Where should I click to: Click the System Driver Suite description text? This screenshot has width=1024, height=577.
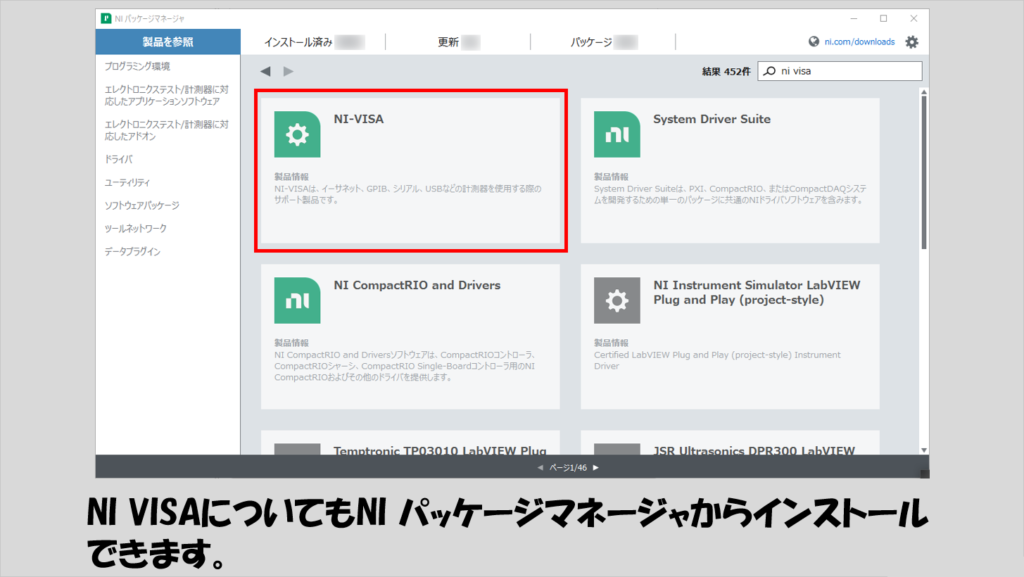pos(730,195)
